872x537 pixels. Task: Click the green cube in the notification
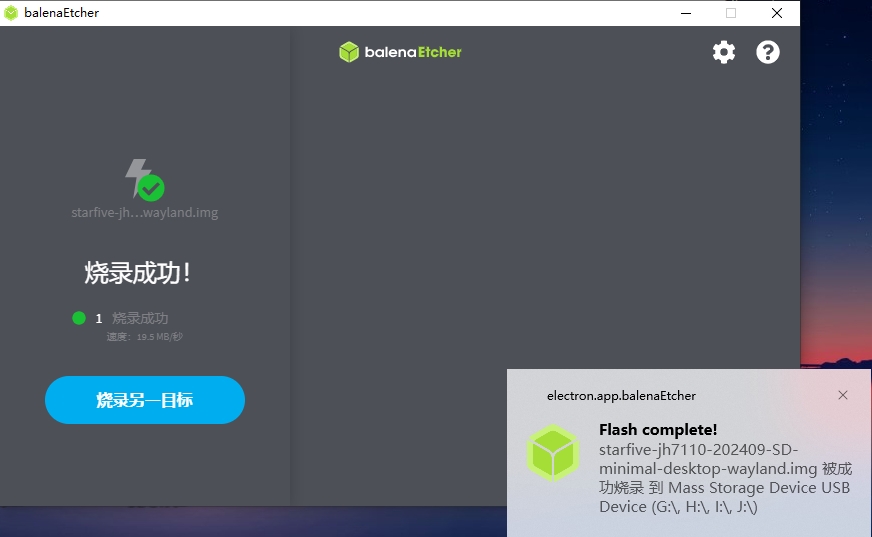click(553, 453)
